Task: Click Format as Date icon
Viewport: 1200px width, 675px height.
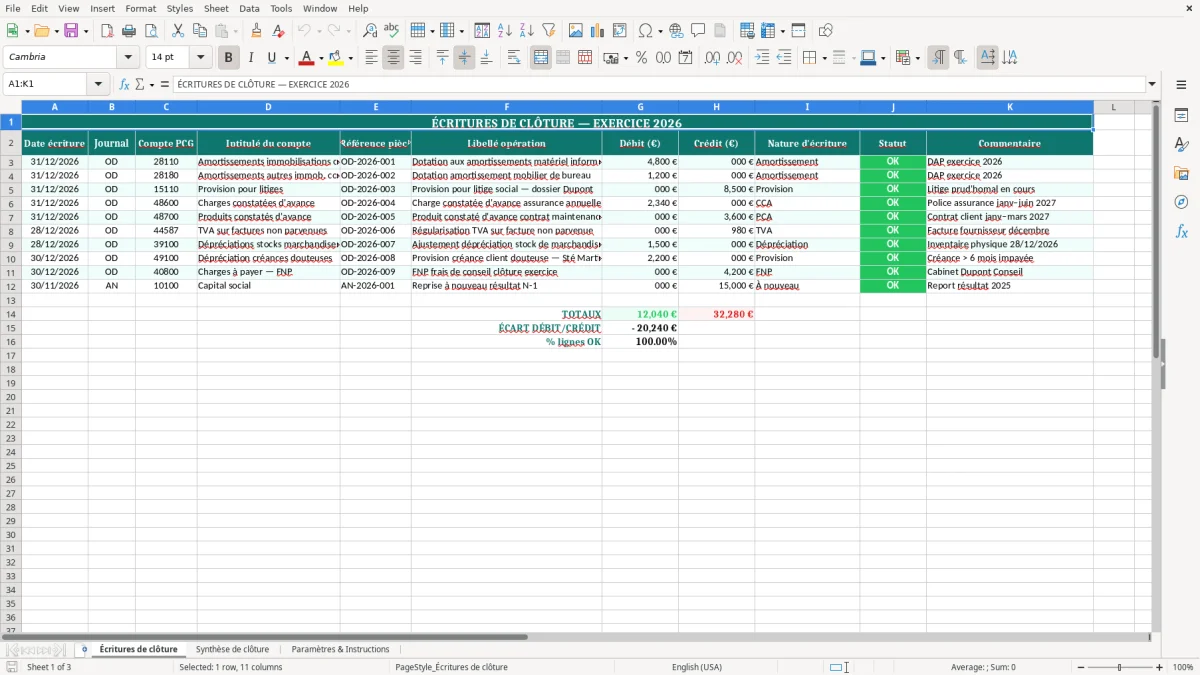Action: point(686,58)
